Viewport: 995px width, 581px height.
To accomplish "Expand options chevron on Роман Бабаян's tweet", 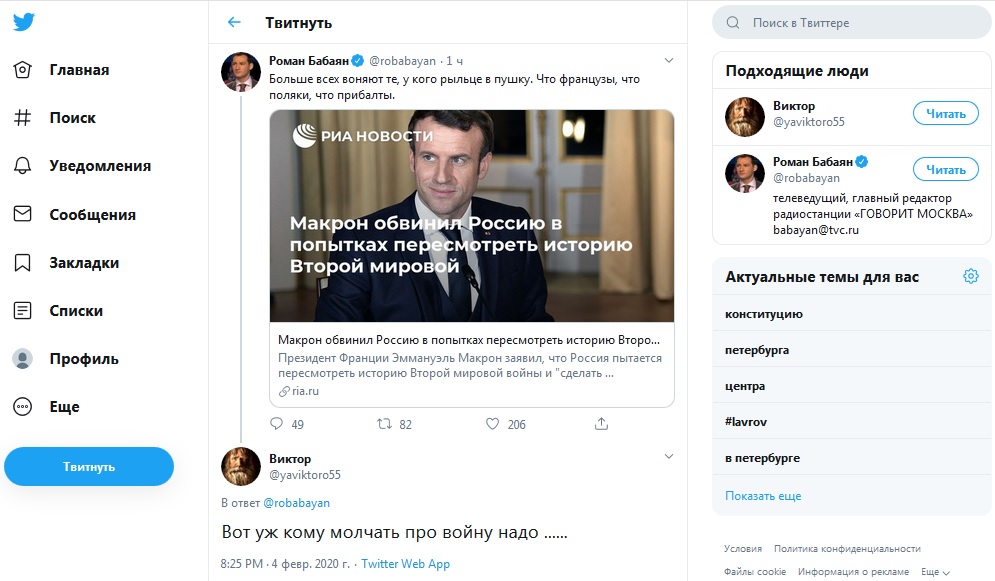I will 669,61.
